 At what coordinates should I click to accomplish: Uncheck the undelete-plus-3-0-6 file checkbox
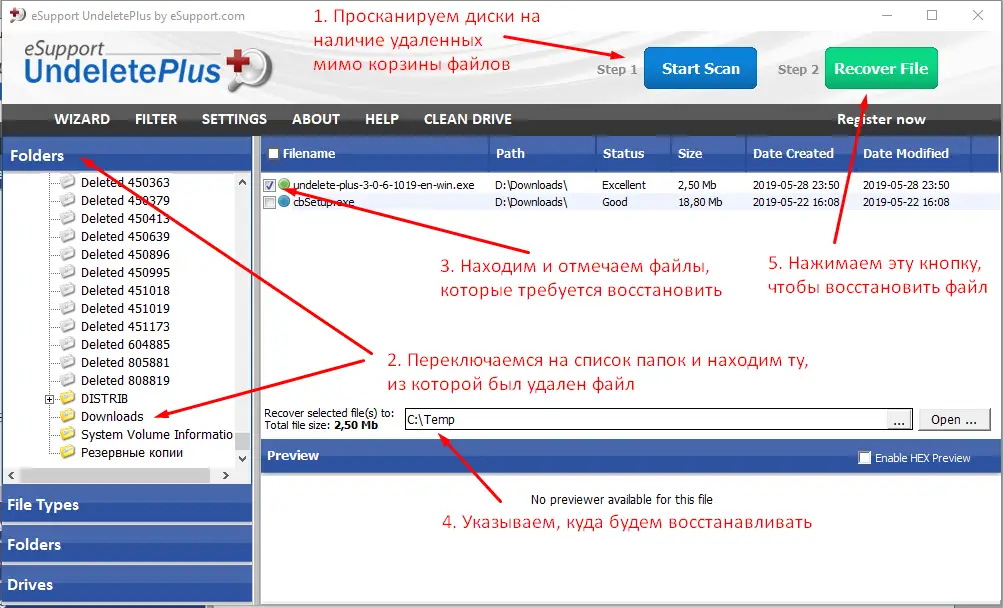[269, 185]
